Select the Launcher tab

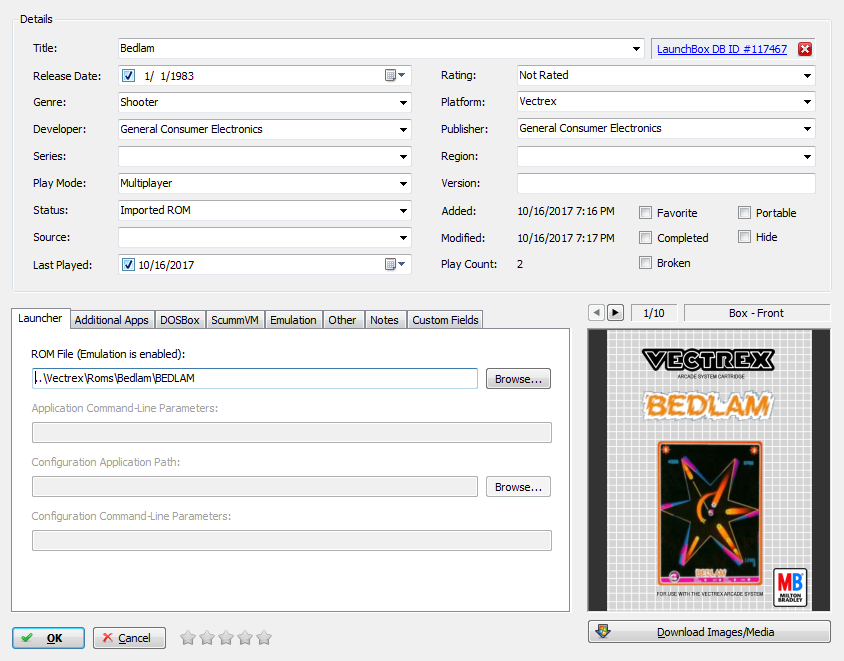[40, 318]
